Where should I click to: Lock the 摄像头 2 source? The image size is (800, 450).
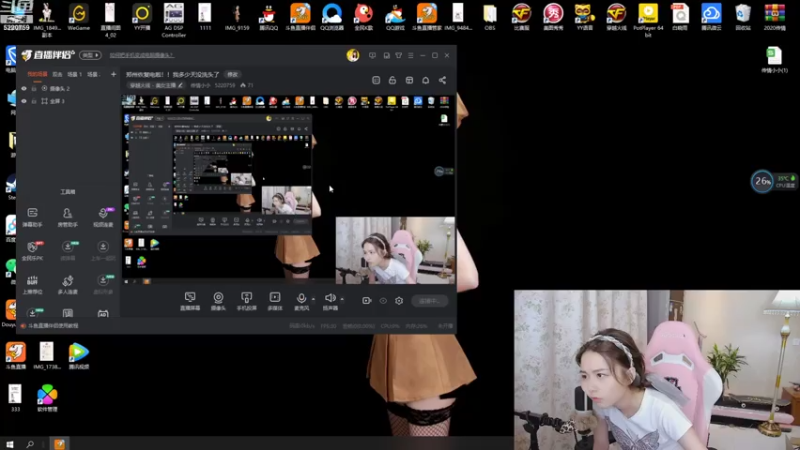click(34, 88)
